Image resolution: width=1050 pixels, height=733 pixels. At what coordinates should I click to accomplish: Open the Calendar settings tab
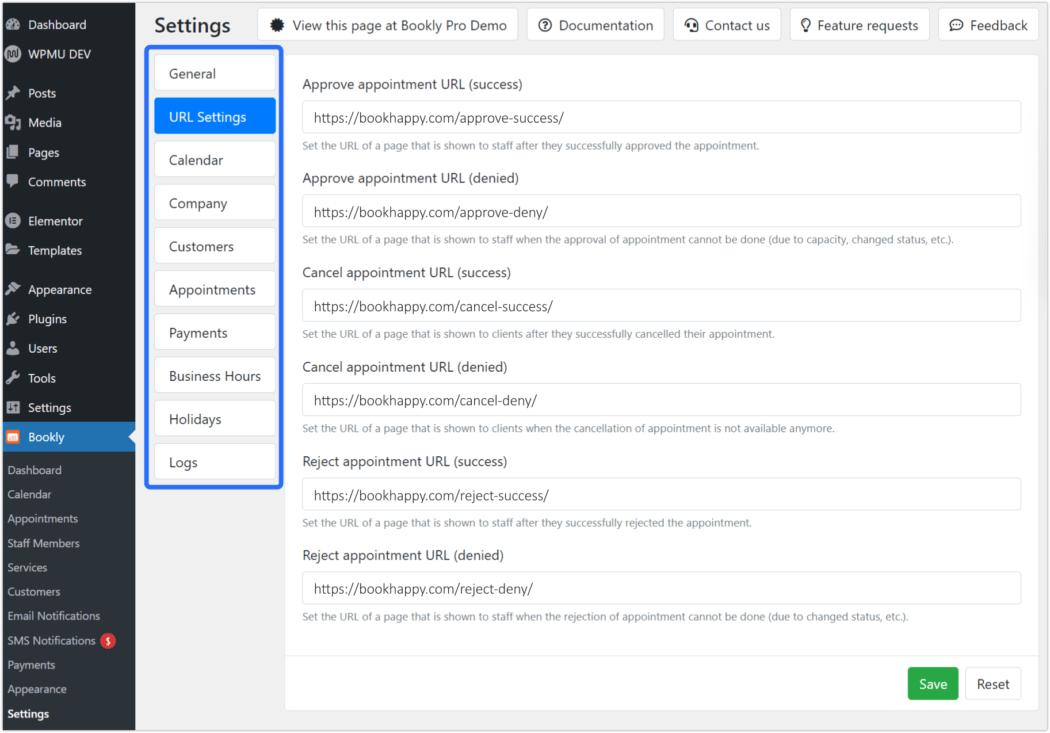click(x=215, y=160)
